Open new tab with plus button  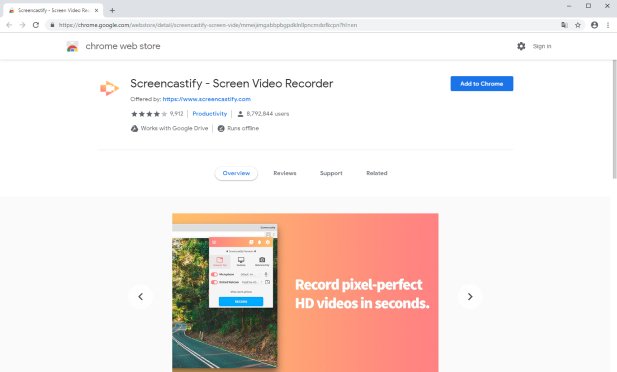(112, 11)
